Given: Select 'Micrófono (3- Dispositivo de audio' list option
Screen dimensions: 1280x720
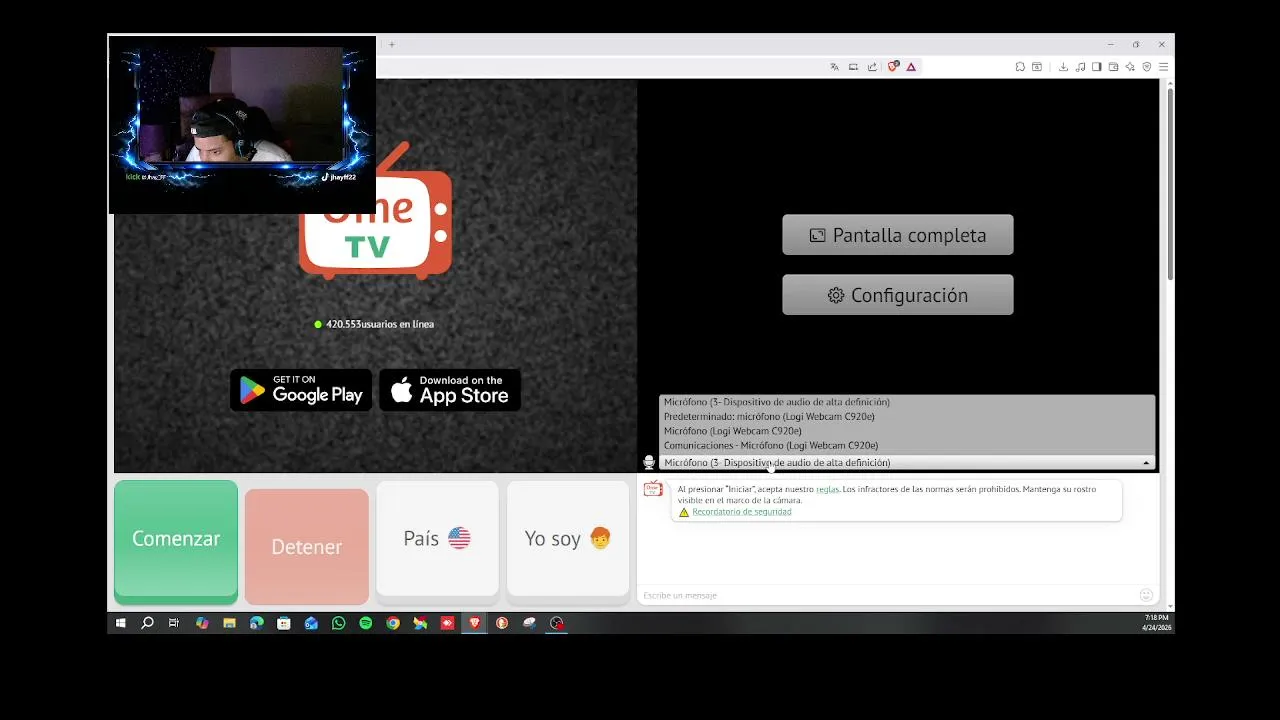Looking at the screenshot, I should [907, 402].
